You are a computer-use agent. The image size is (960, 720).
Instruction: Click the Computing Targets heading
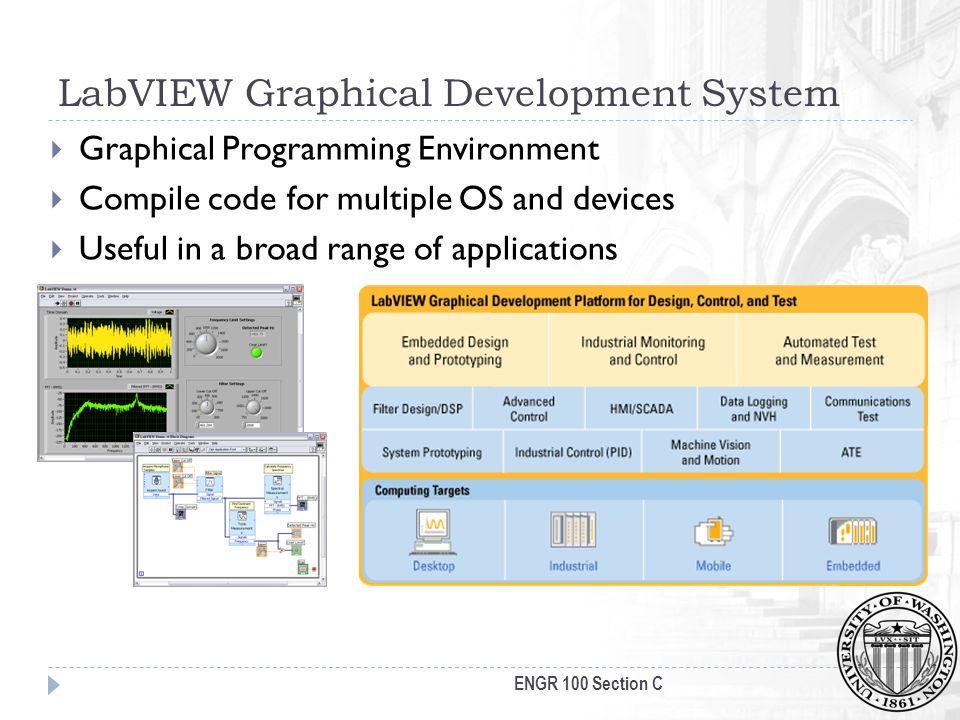422,490
